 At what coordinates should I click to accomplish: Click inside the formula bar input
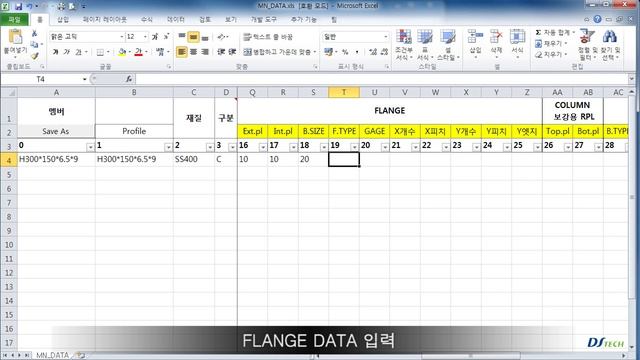tap(382, 79)
